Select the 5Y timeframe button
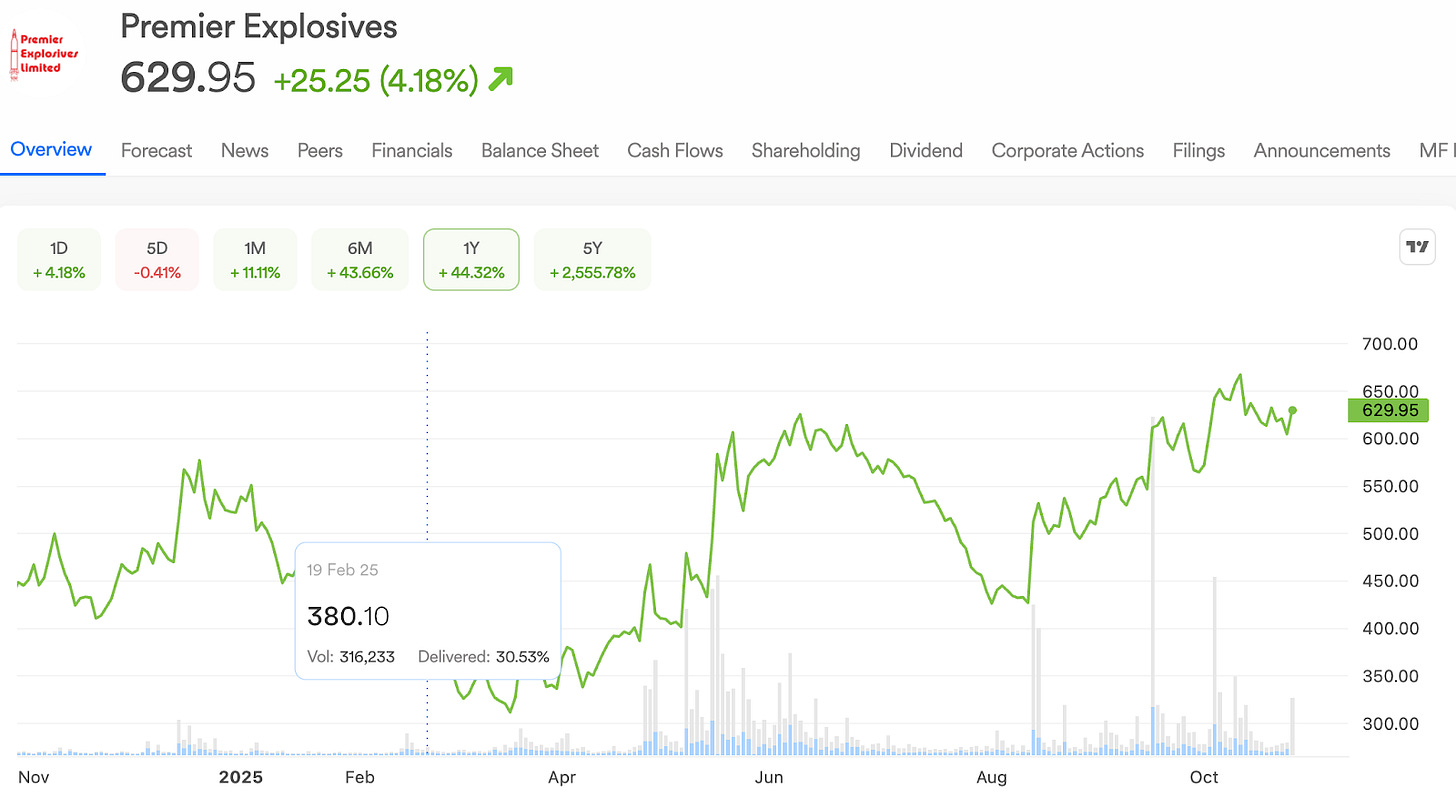This screenshot has width=1456, height=808. 592,260
